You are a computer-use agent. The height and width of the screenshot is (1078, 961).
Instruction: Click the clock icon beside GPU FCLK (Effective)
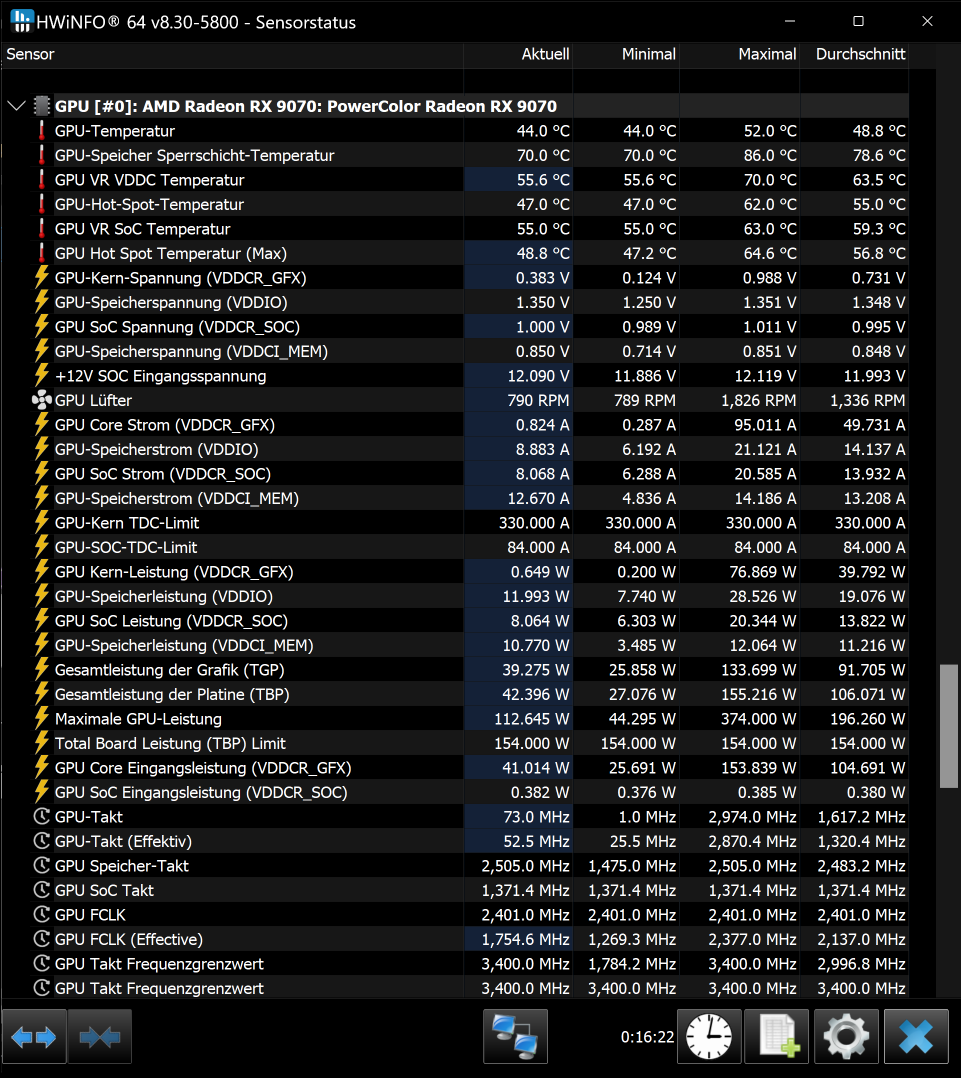tap(42, 939)
